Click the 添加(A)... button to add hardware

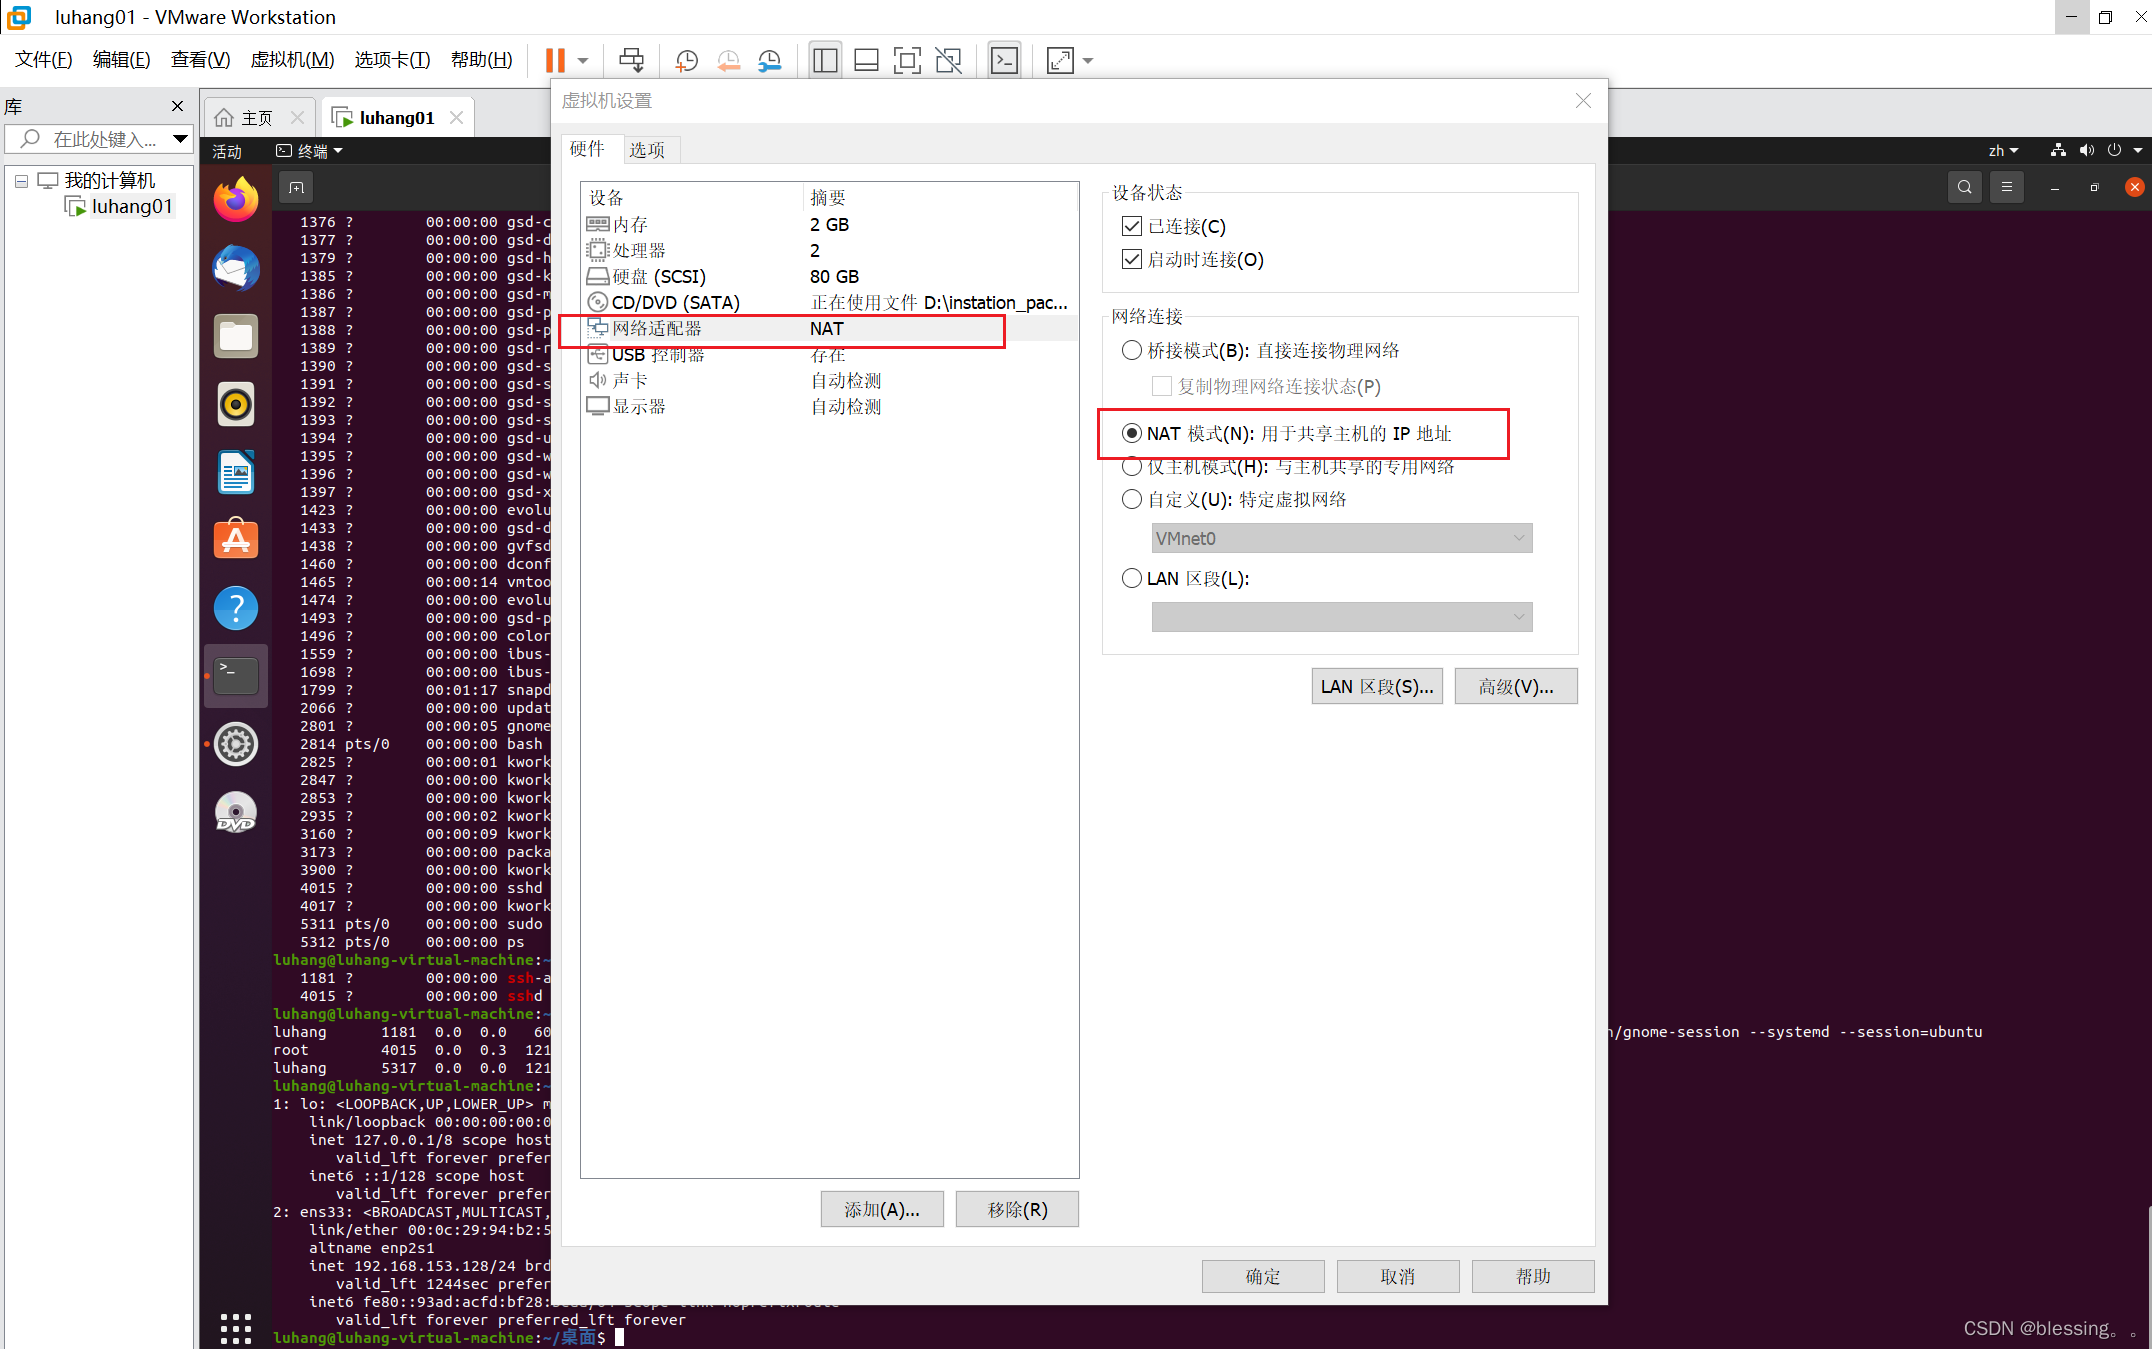point(881,1209)
